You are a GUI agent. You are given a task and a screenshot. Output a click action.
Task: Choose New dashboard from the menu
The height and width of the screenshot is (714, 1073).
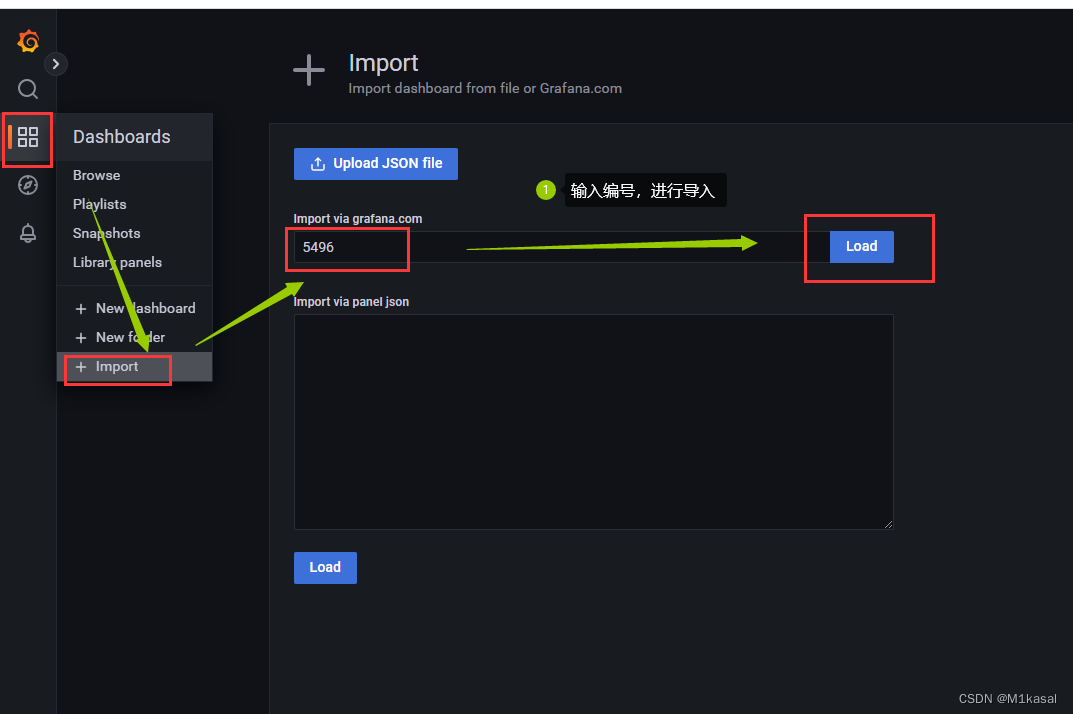135,308
